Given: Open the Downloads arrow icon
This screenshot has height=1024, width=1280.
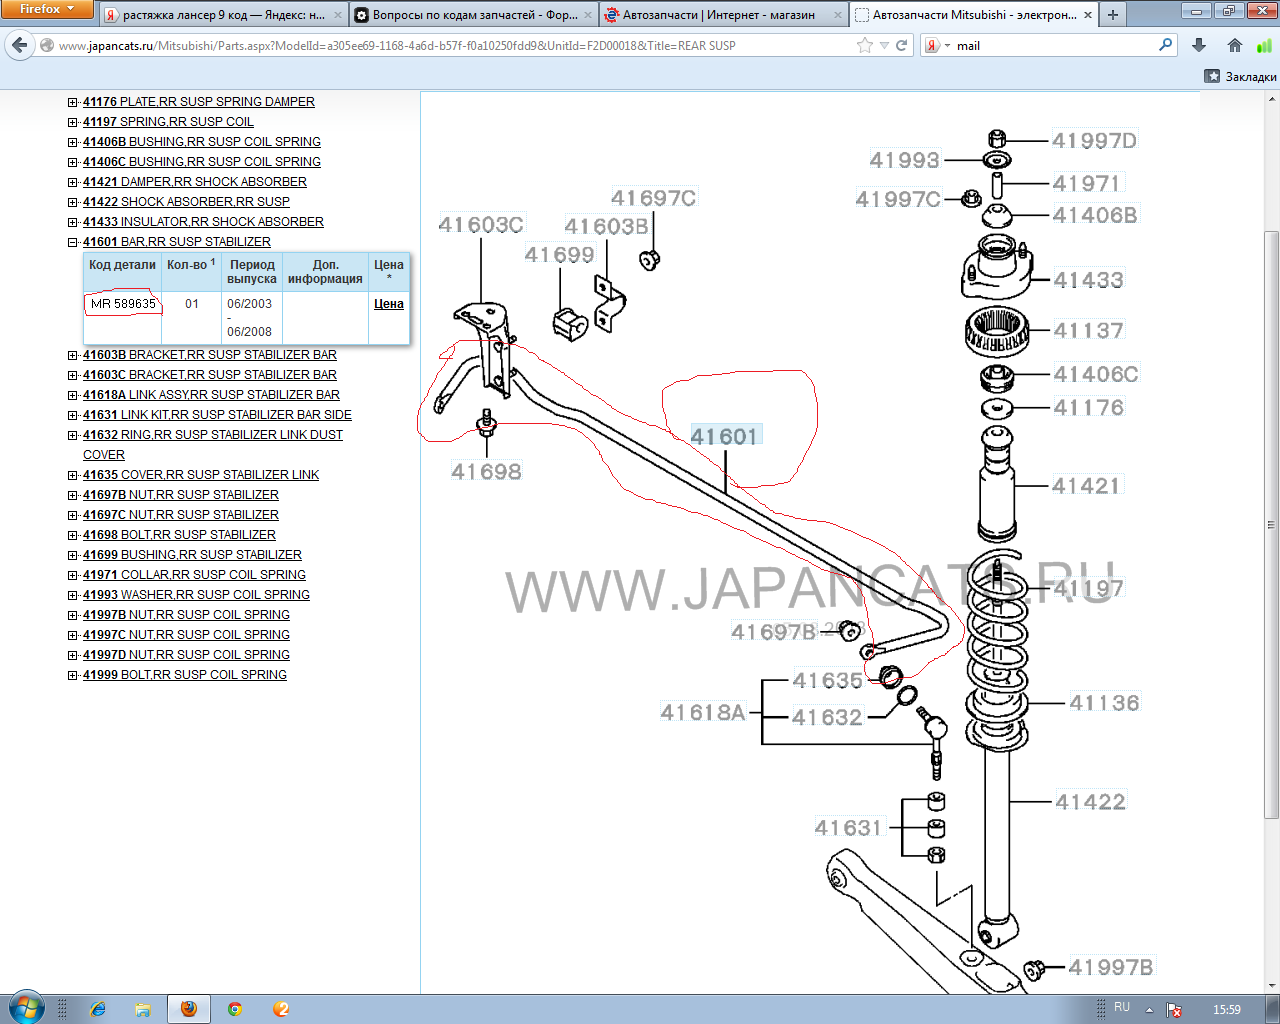Looking at the screenshot, I should (x=1199, y=45).
